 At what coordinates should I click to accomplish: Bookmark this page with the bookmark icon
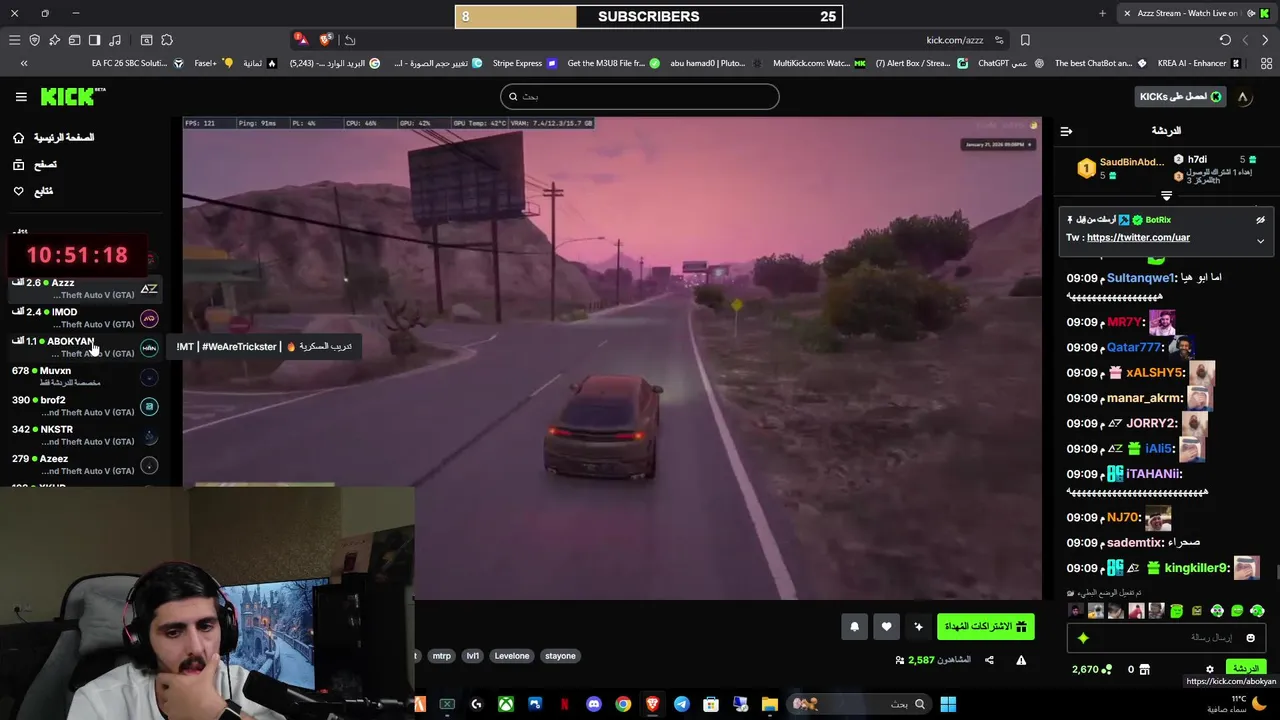1025,40
